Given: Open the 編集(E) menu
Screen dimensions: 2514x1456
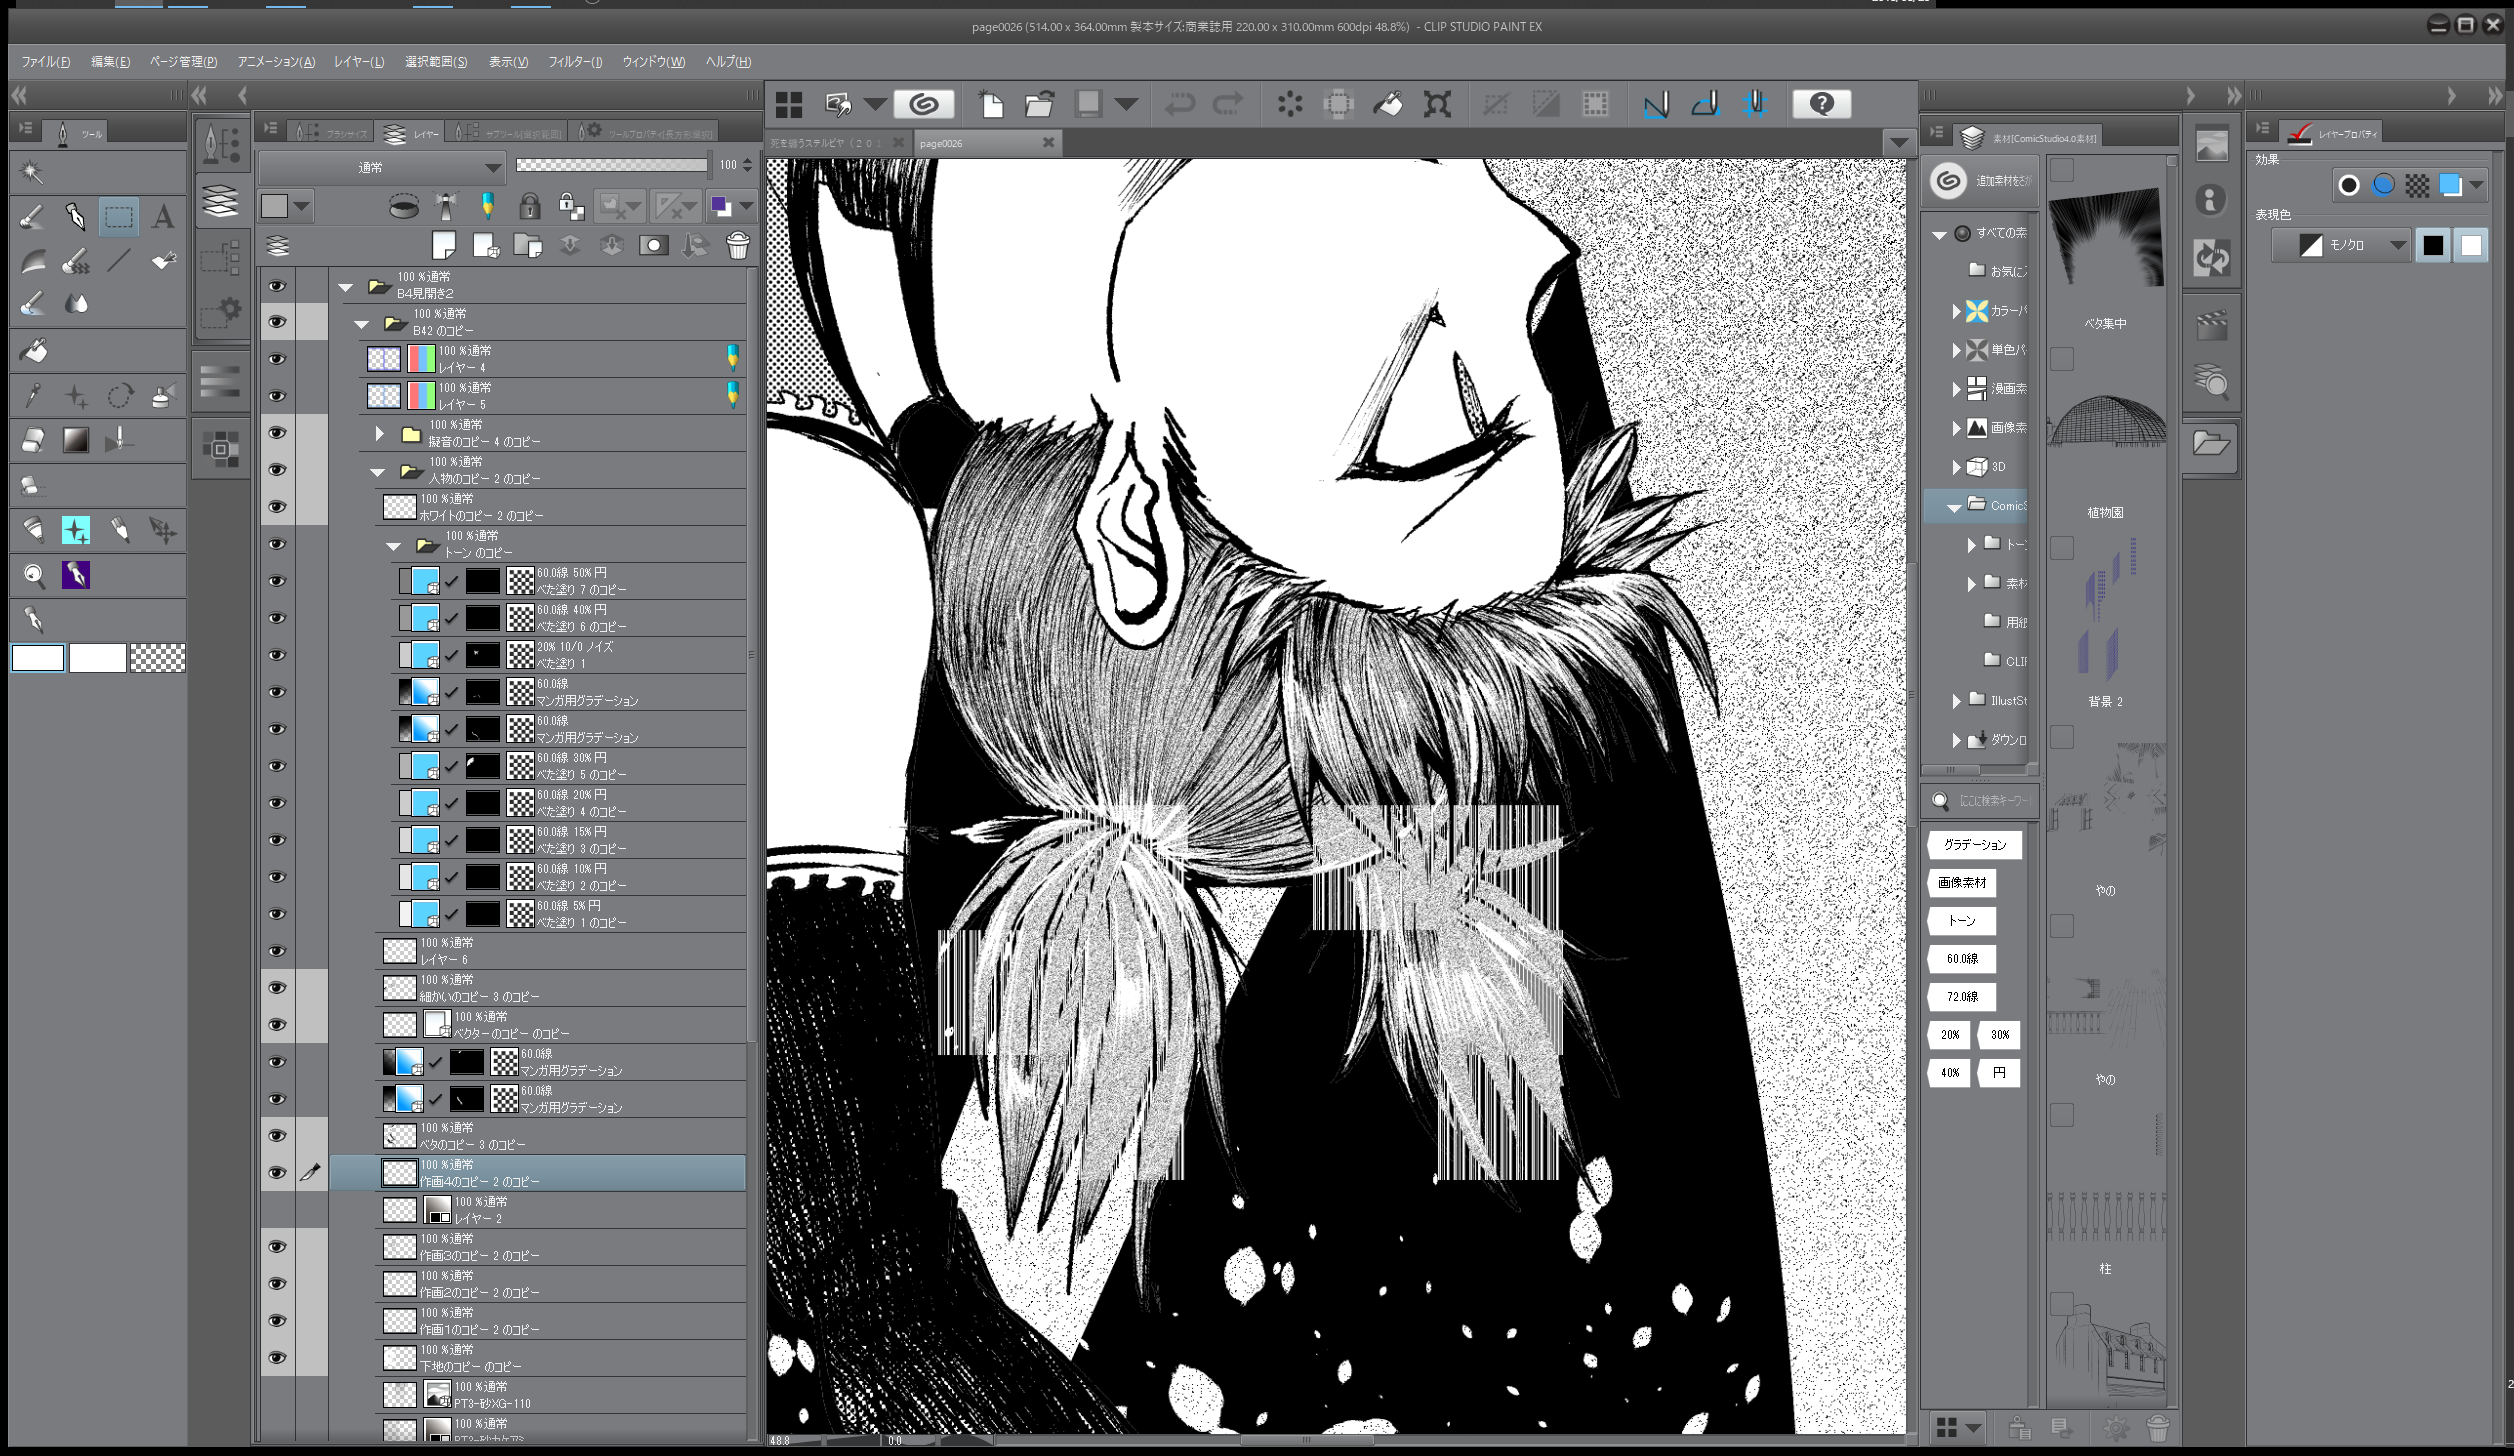Looking at the screenshot, I should 110,62.
